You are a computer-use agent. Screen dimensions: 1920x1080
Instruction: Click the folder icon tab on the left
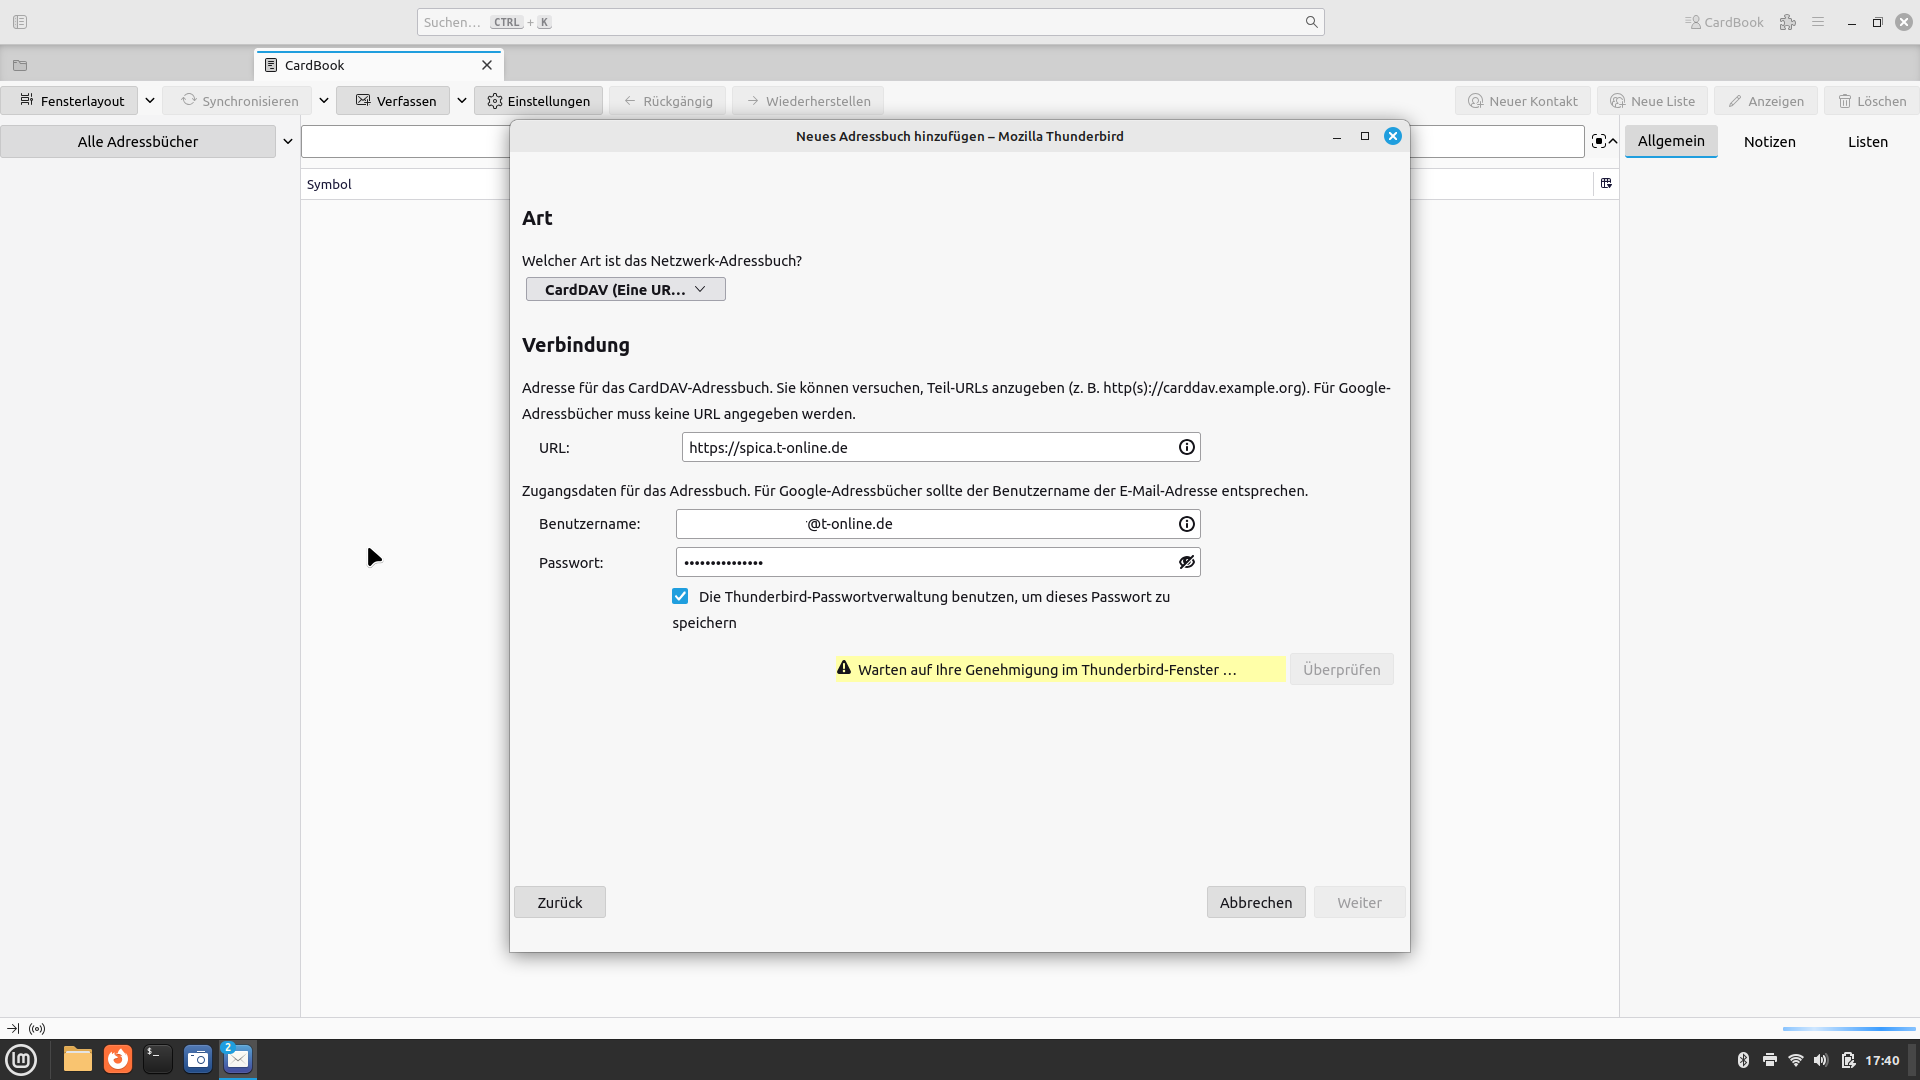[20, 65]
